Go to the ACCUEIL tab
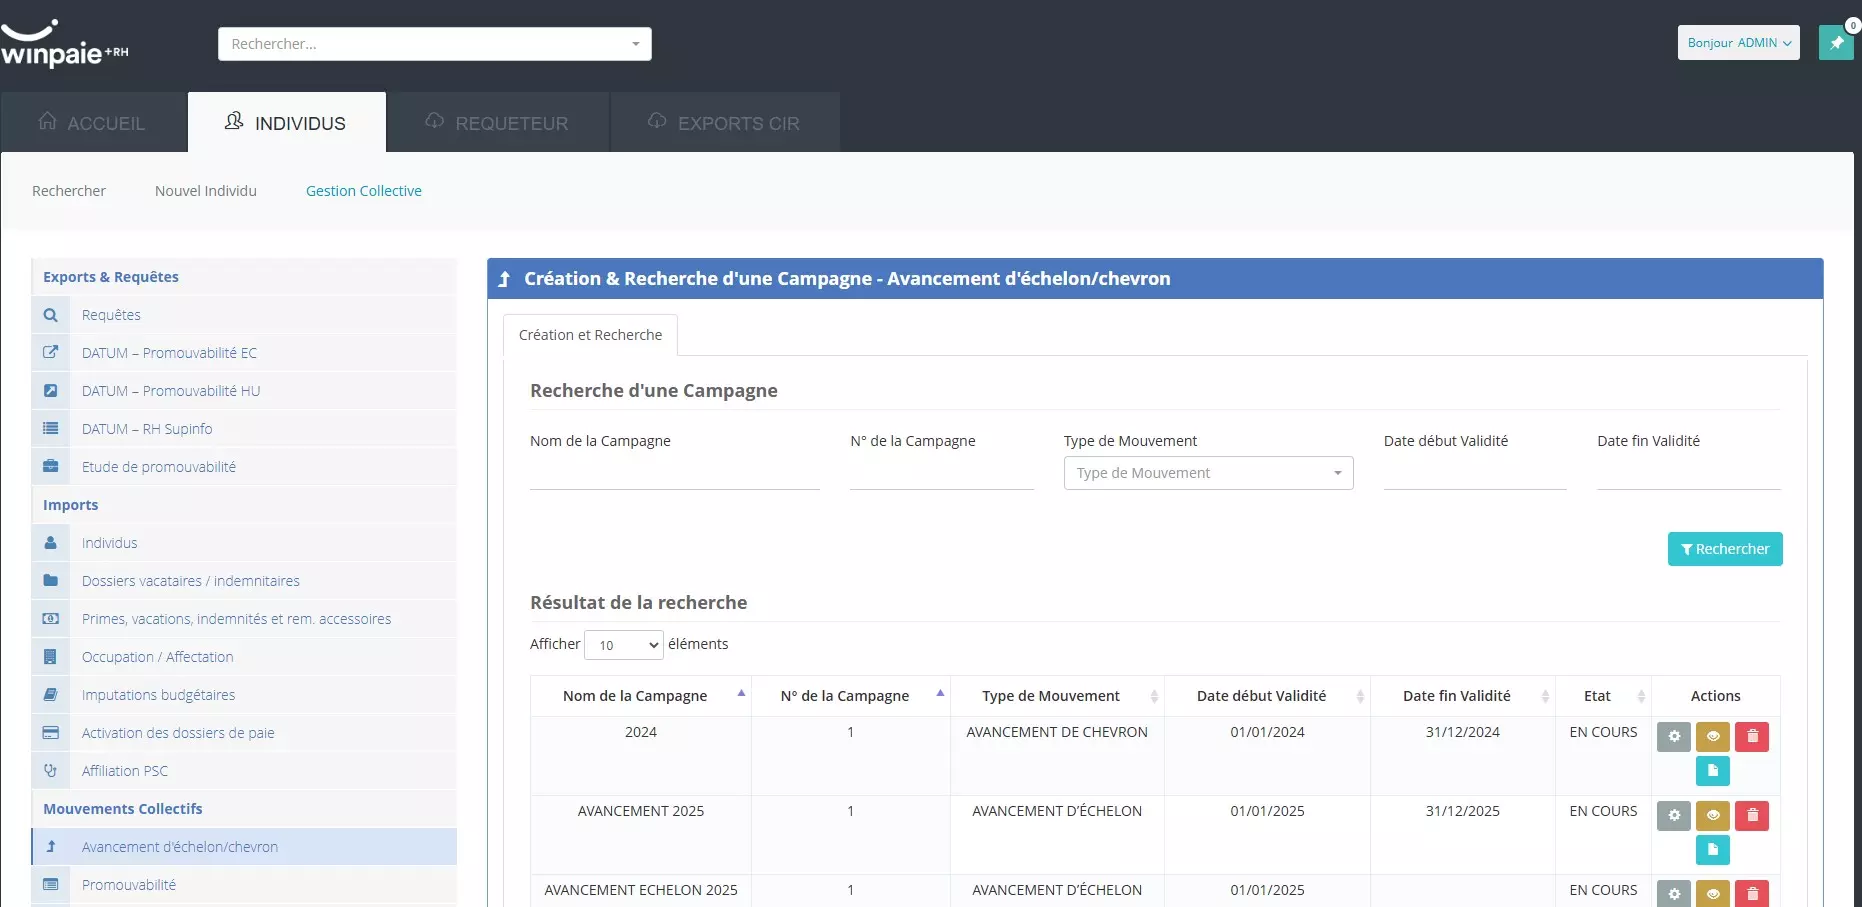The image size is (1862, 907). click(93, 123)
